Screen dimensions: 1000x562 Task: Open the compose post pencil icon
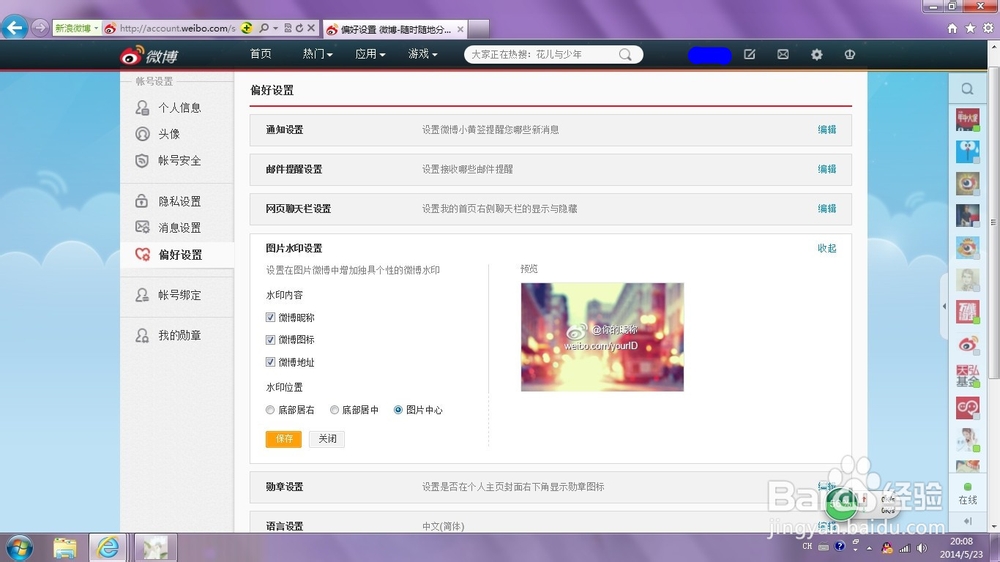point(749,55)
